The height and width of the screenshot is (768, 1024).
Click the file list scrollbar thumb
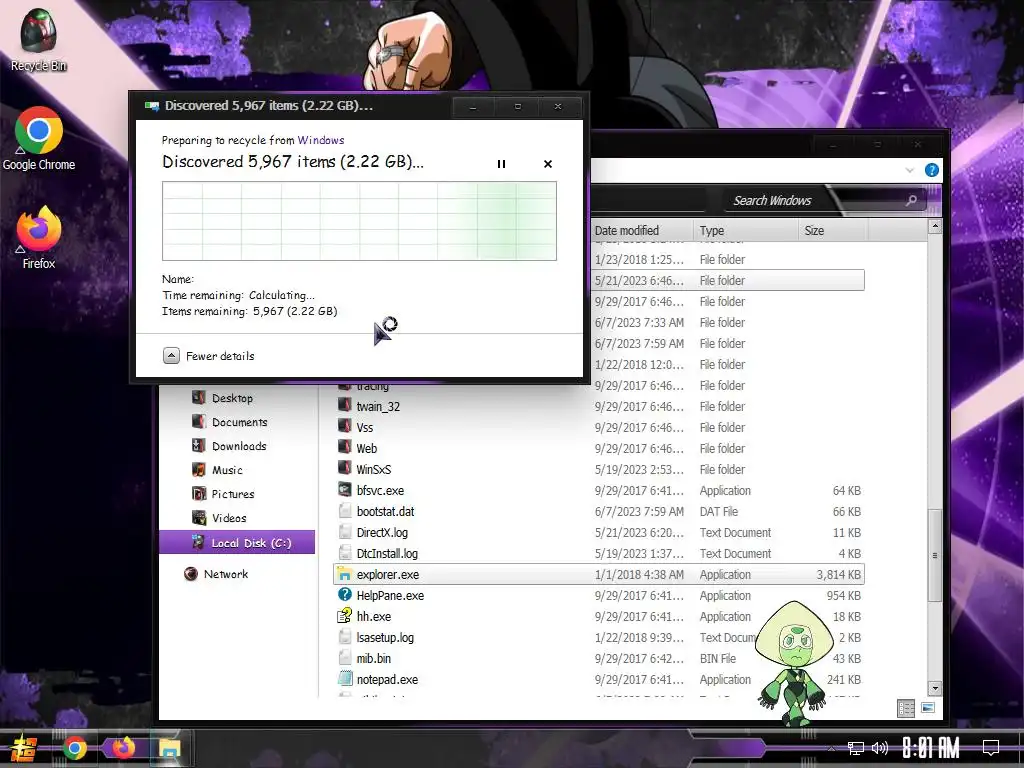(935, 556)
